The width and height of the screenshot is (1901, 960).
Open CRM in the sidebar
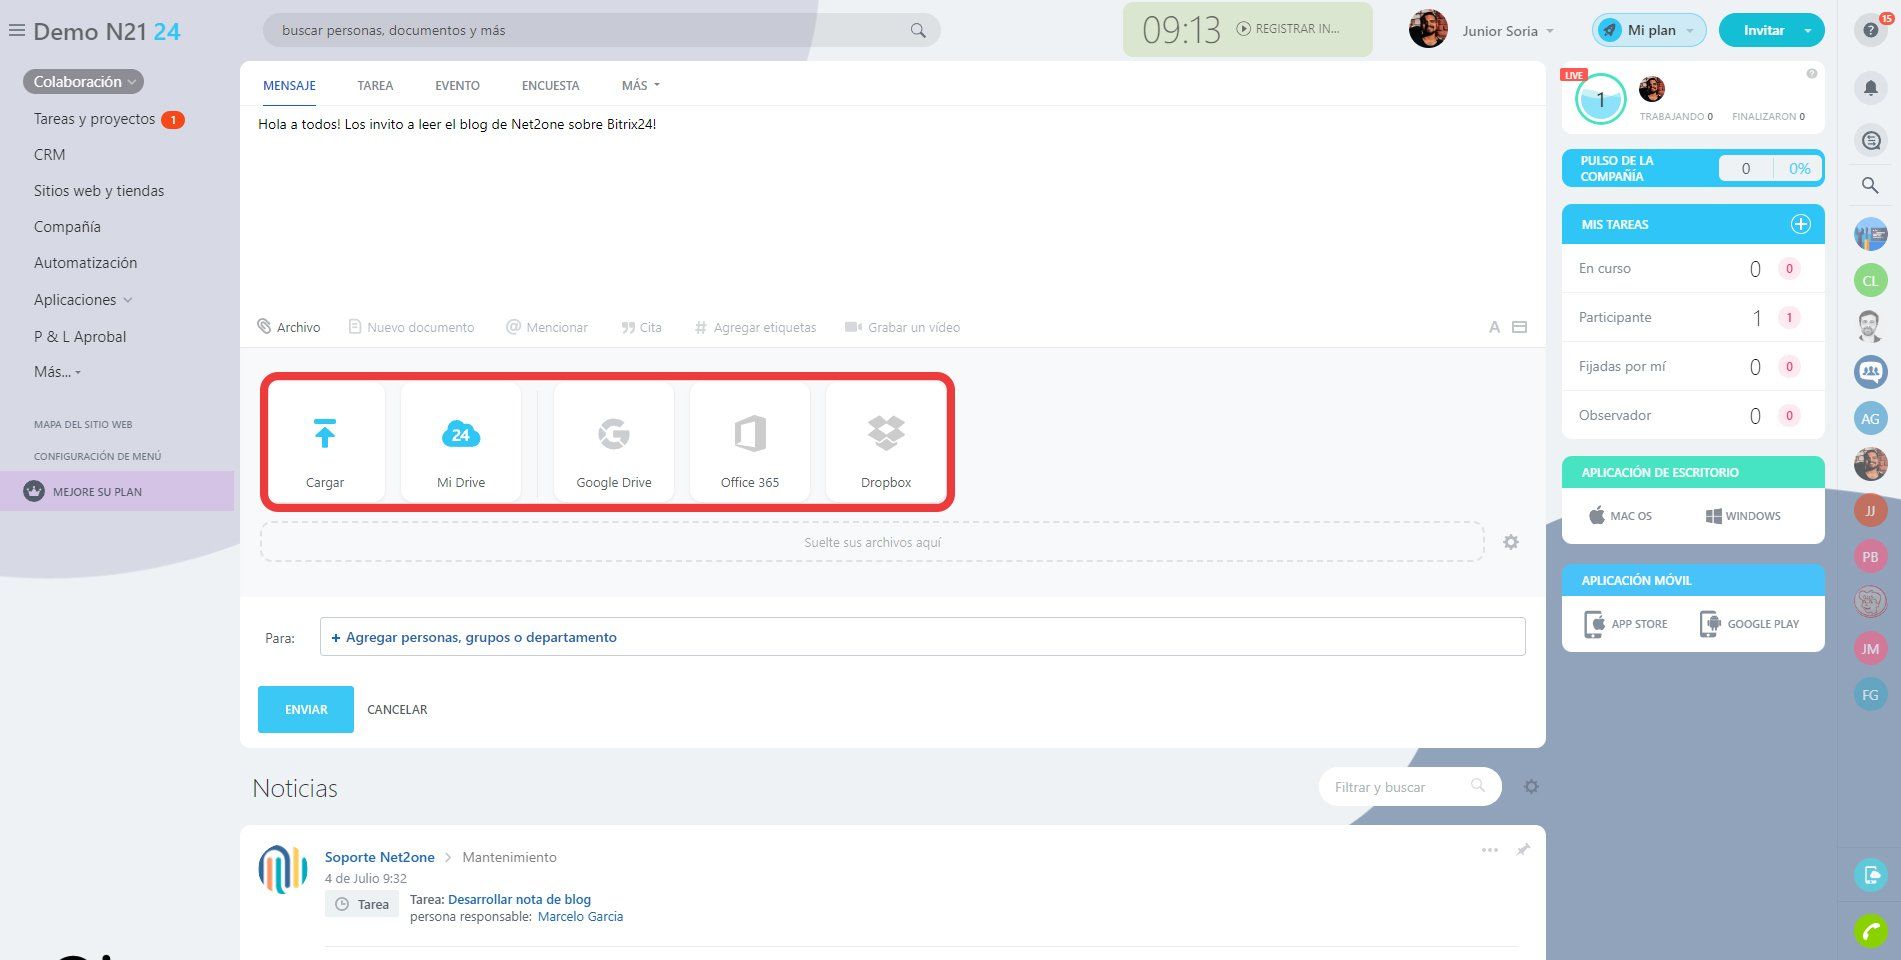tap(49, 155)
